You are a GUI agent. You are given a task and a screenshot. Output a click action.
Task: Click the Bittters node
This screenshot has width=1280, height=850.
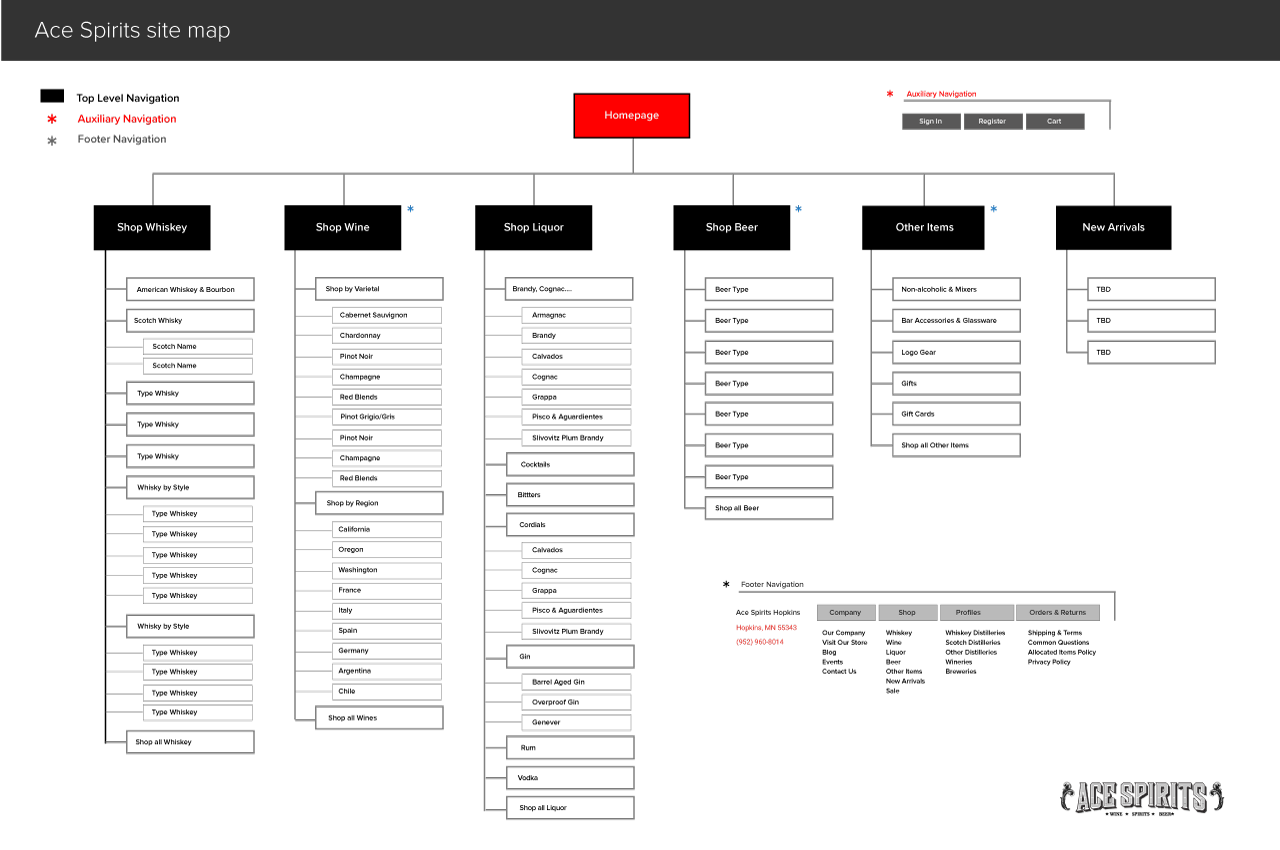[x=570, y=495]
